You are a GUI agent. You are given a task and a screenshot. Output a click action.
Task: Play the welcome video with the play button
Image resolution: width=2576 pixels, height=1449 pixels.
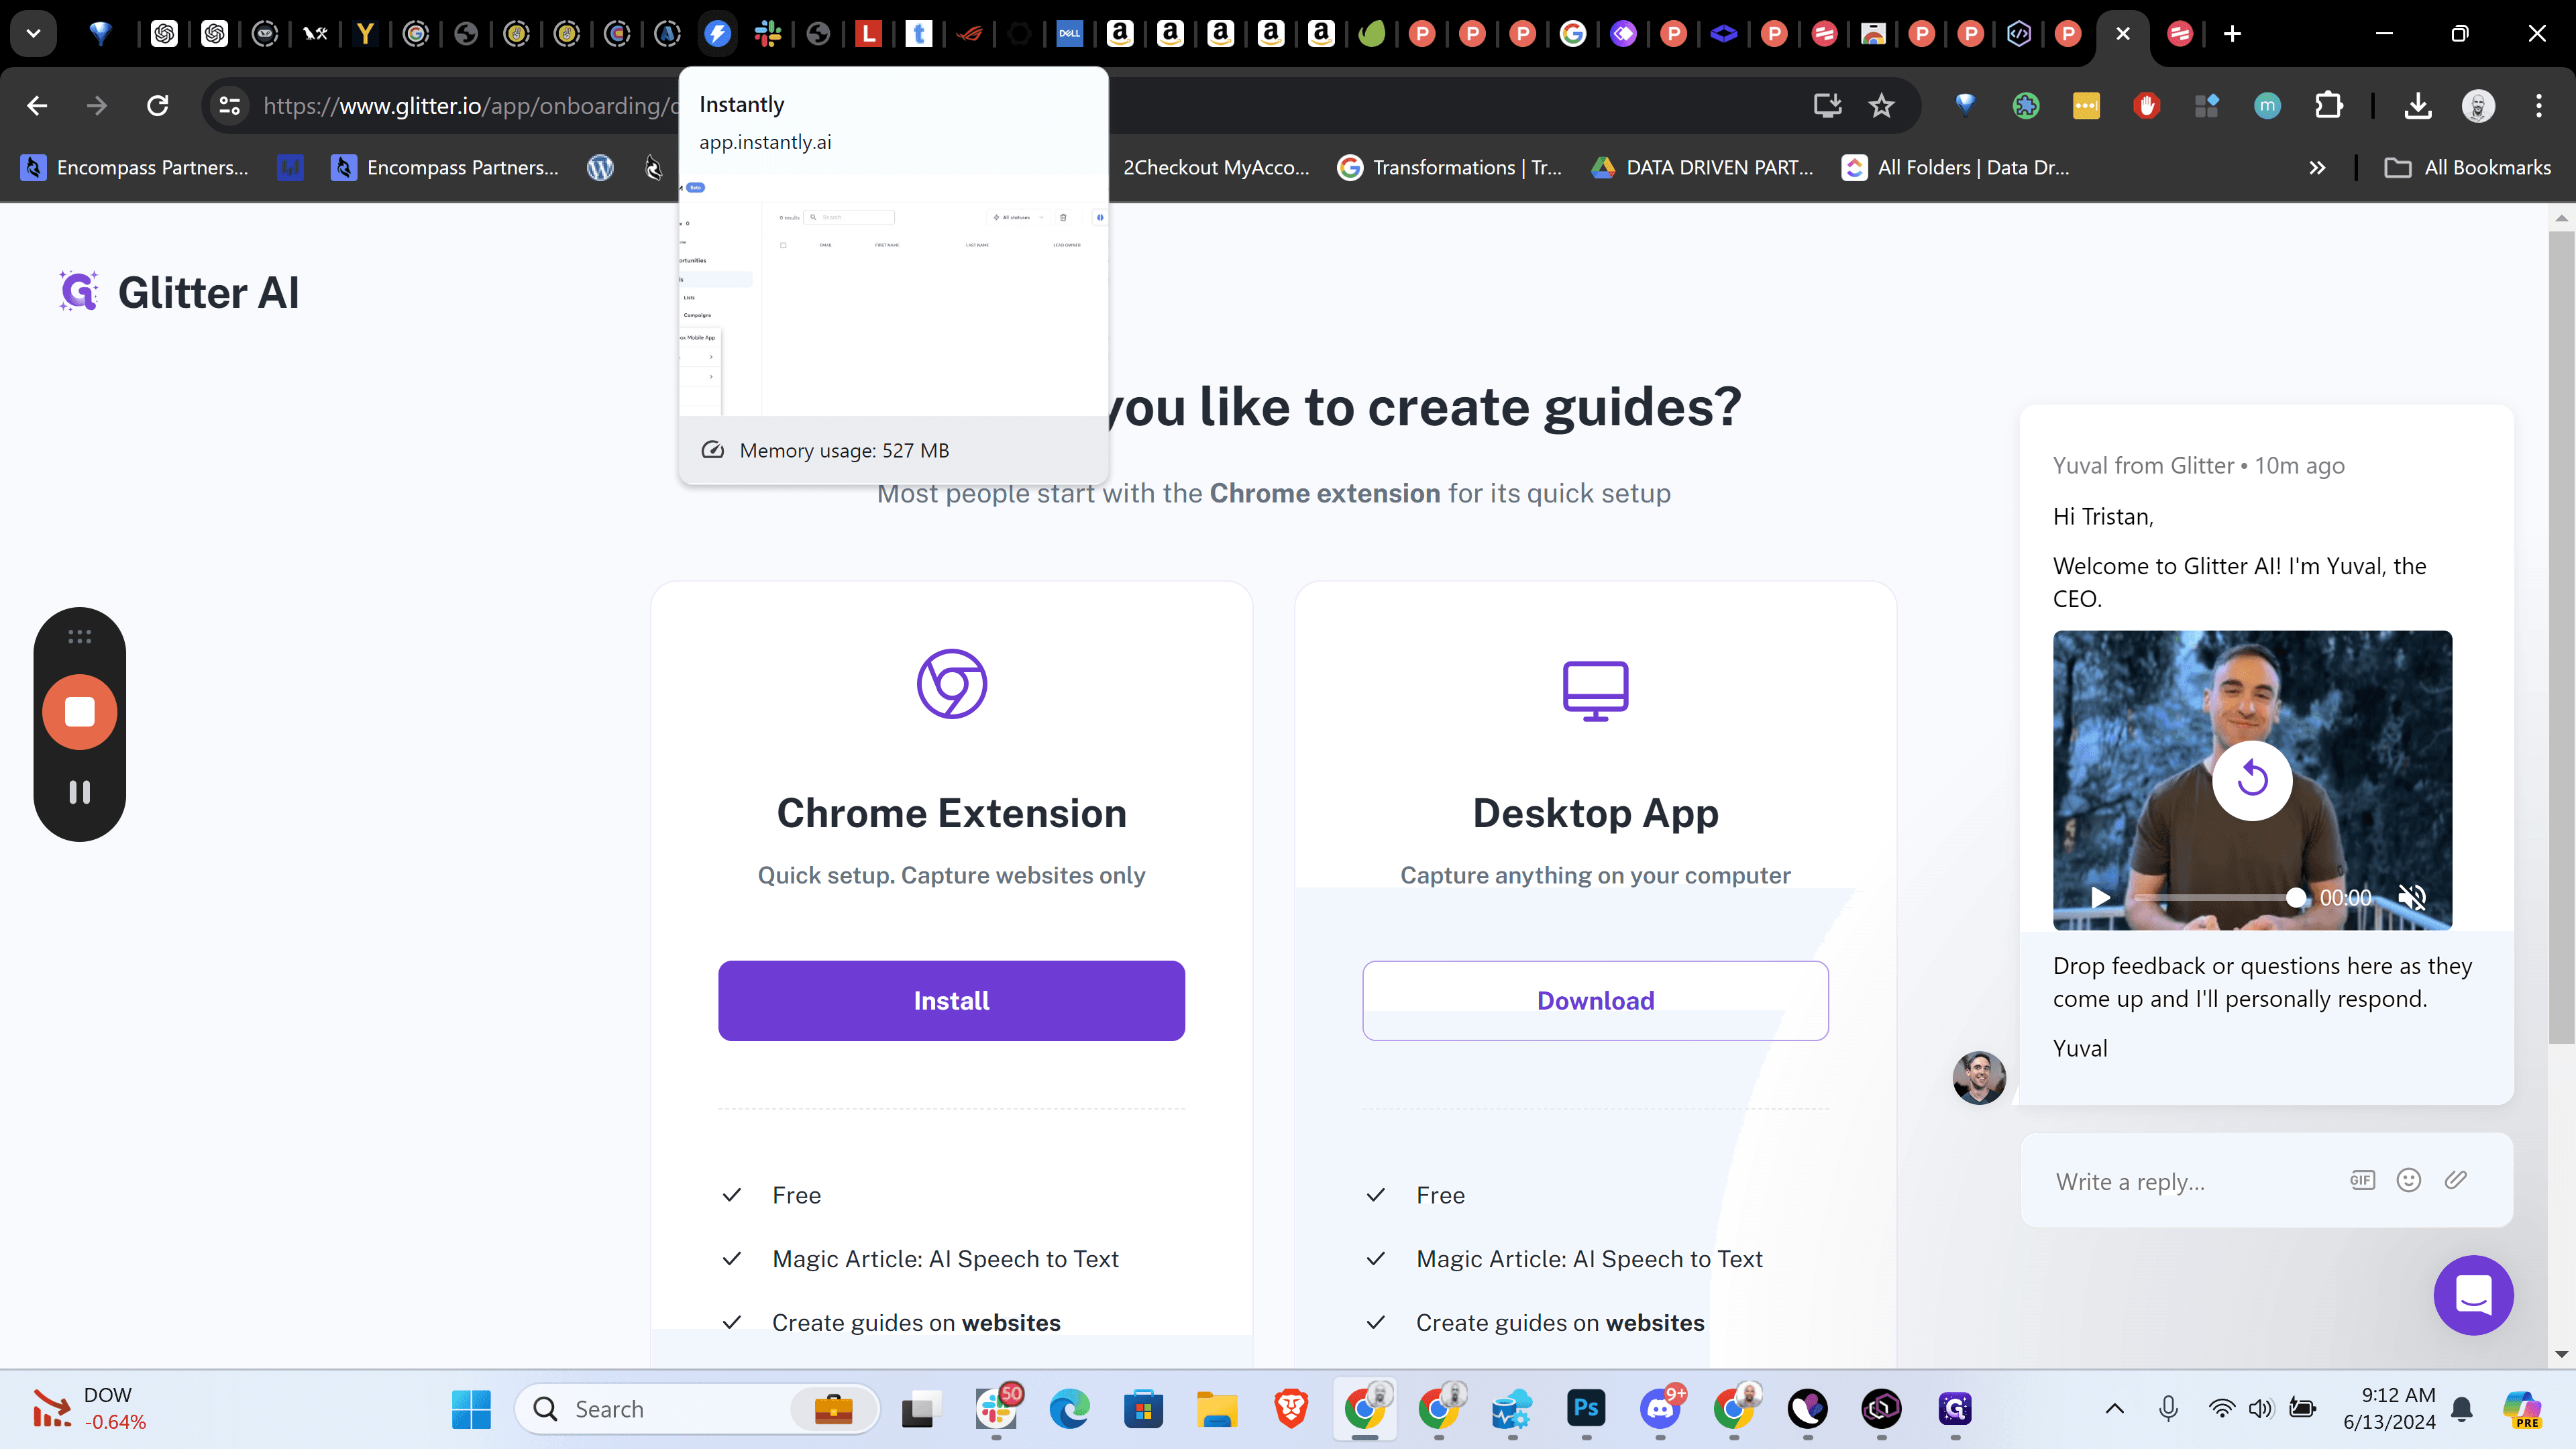(x=2101, y=897)
